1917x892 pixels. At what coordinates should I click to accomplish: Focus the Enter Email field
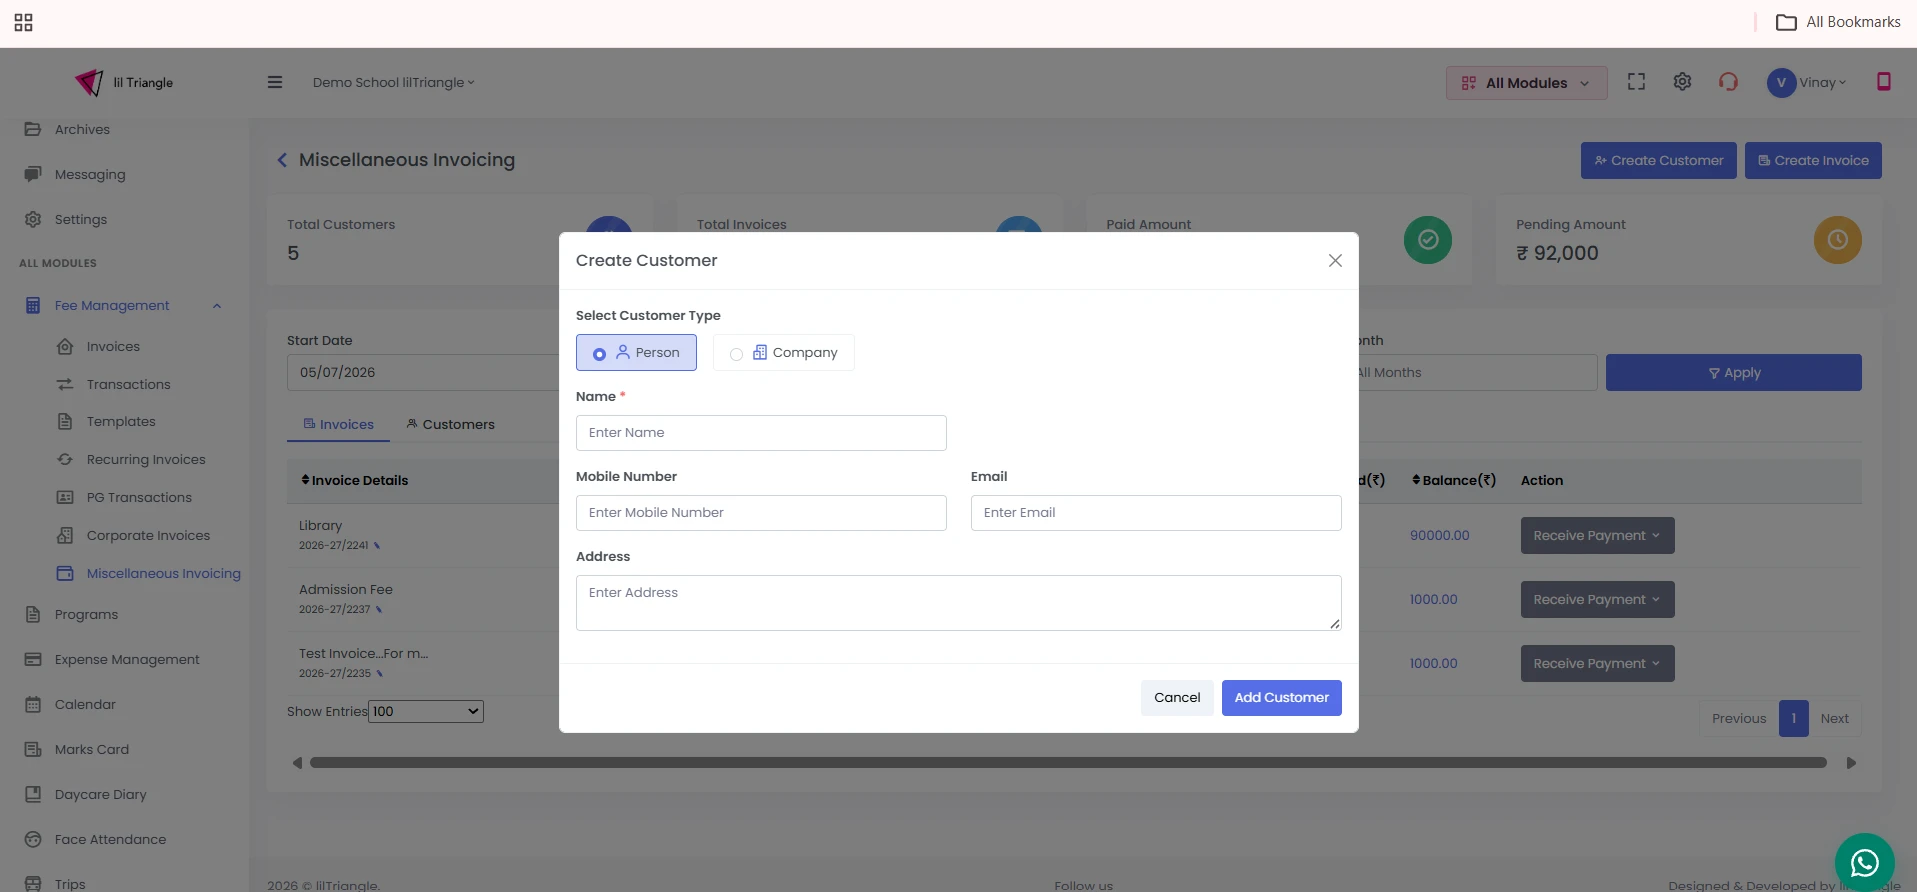[1156, 512]
